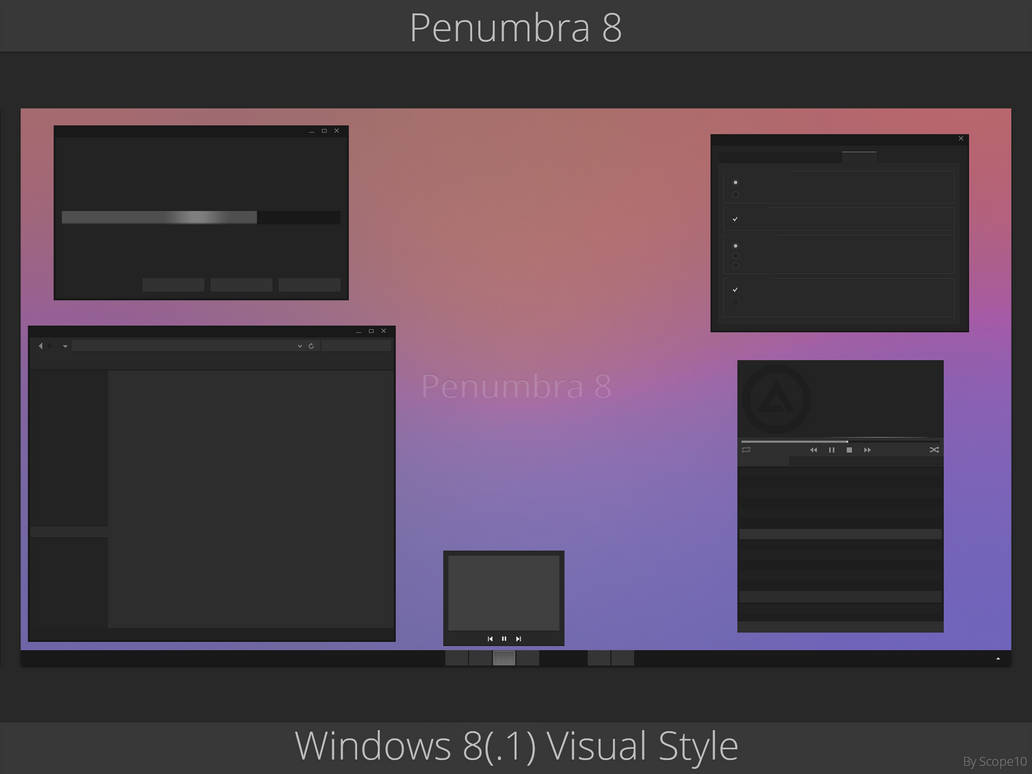Open recent locations arrow beside Explorer back button
The height and width of the screenshot is (774, 1032).
click(65, 346)
